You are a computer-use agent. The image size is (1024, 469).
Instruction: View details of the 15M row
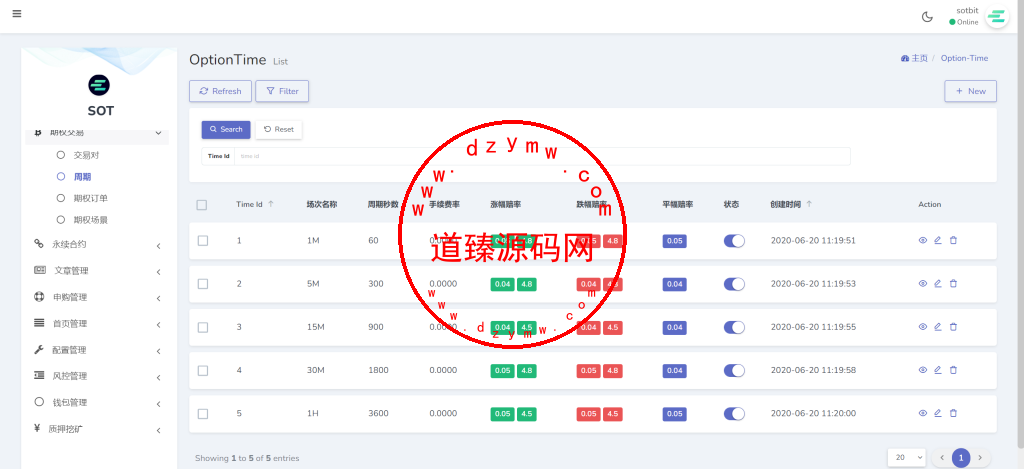click(923, 327)
